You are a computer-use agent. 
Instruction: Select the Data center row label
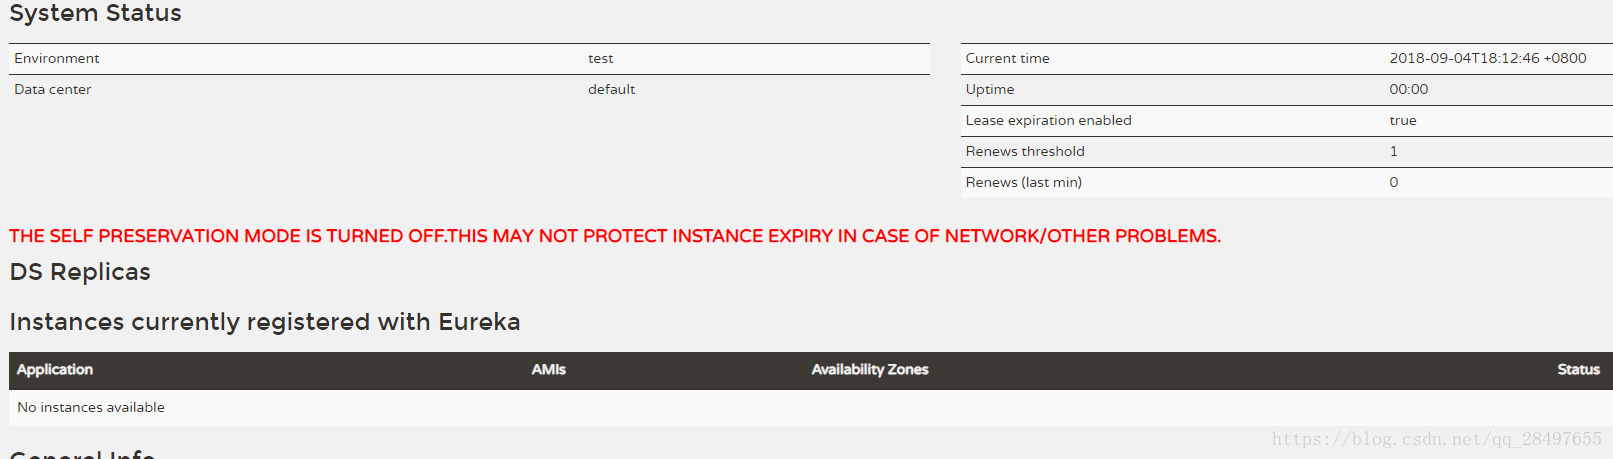53,89
